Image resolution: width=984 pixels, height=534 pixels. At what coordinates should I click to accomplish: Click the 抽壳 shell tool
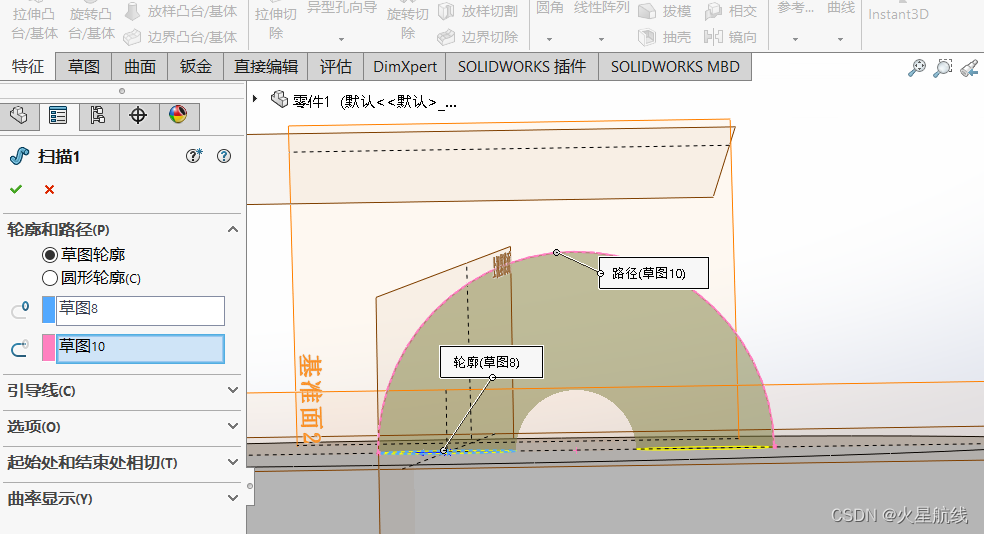pyautogui.click(x=665, y=37)
